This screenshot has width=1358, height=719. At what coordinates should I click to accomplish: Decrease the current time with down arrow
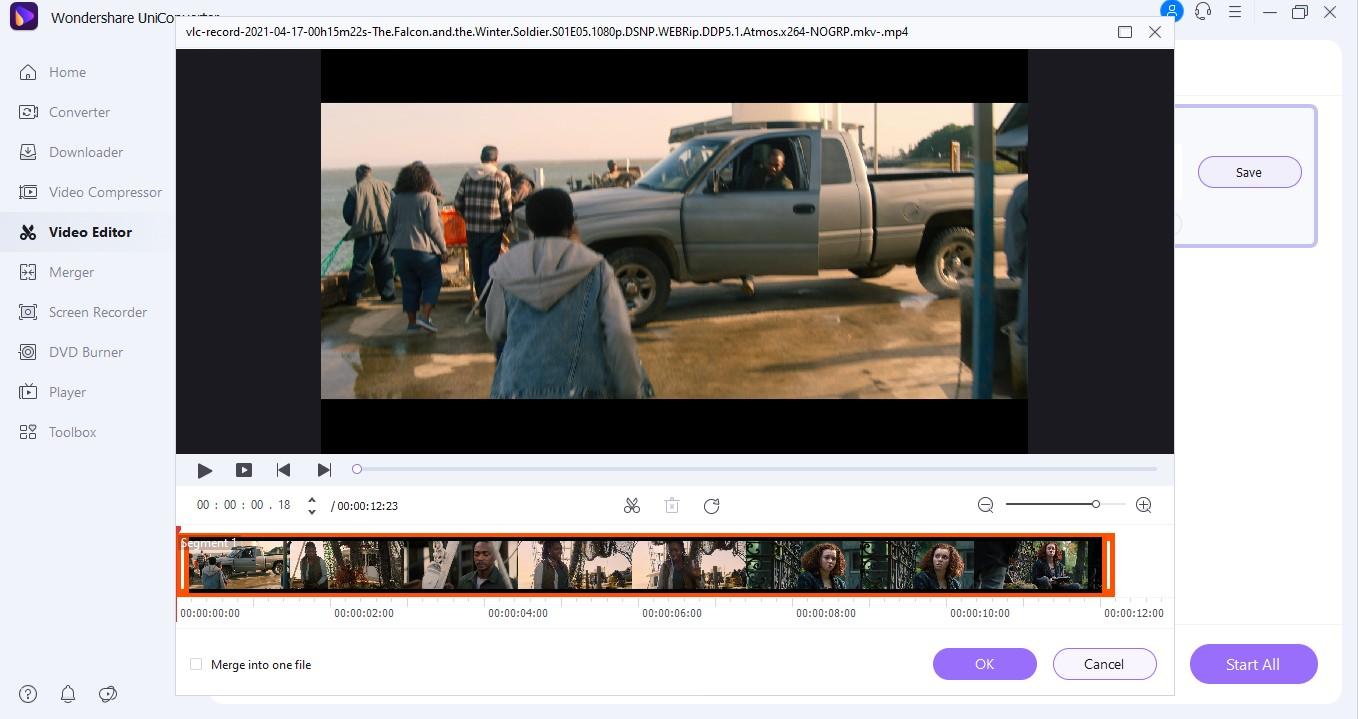pyautogui.click(x=312, y=512)
